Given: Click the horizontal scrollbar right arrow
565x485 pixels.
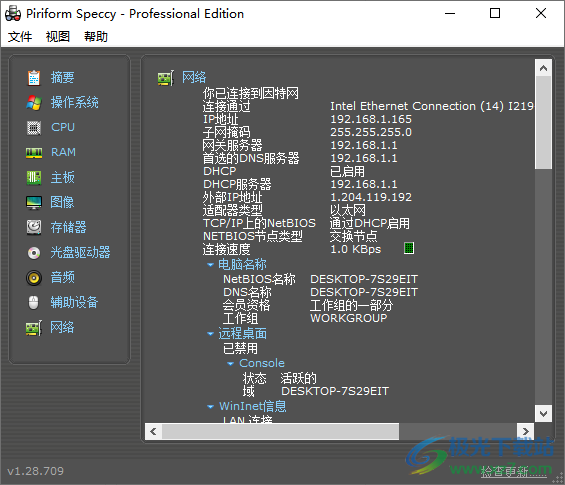Looking at the screenshot, I should pyautogui.click(x=525, y=431).
